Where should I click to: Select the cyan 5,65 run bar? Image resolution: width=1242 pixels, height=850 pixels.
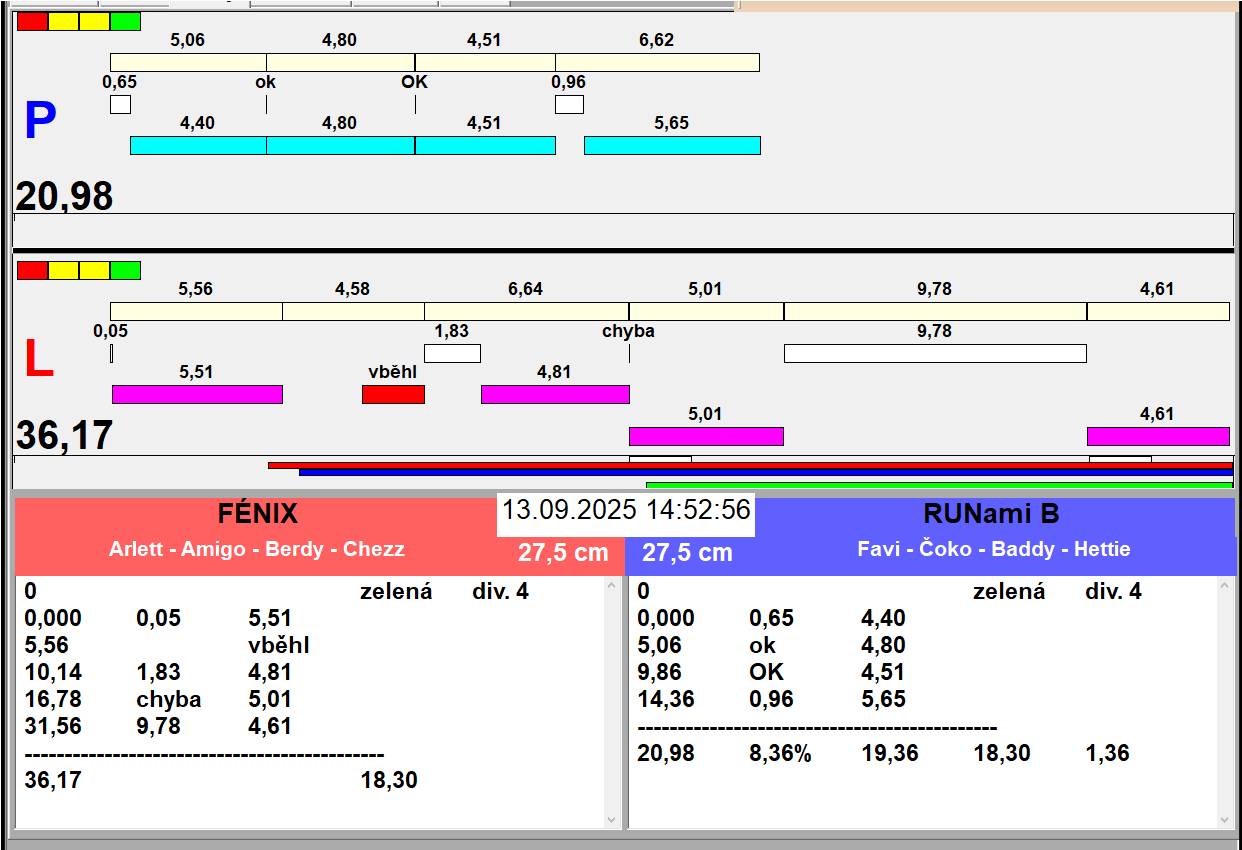point(672,146)
